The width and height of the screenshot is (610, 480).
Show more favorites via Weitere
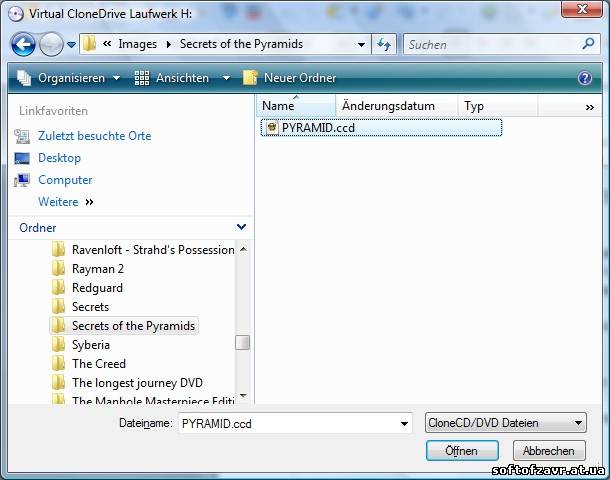click(66, 202)
